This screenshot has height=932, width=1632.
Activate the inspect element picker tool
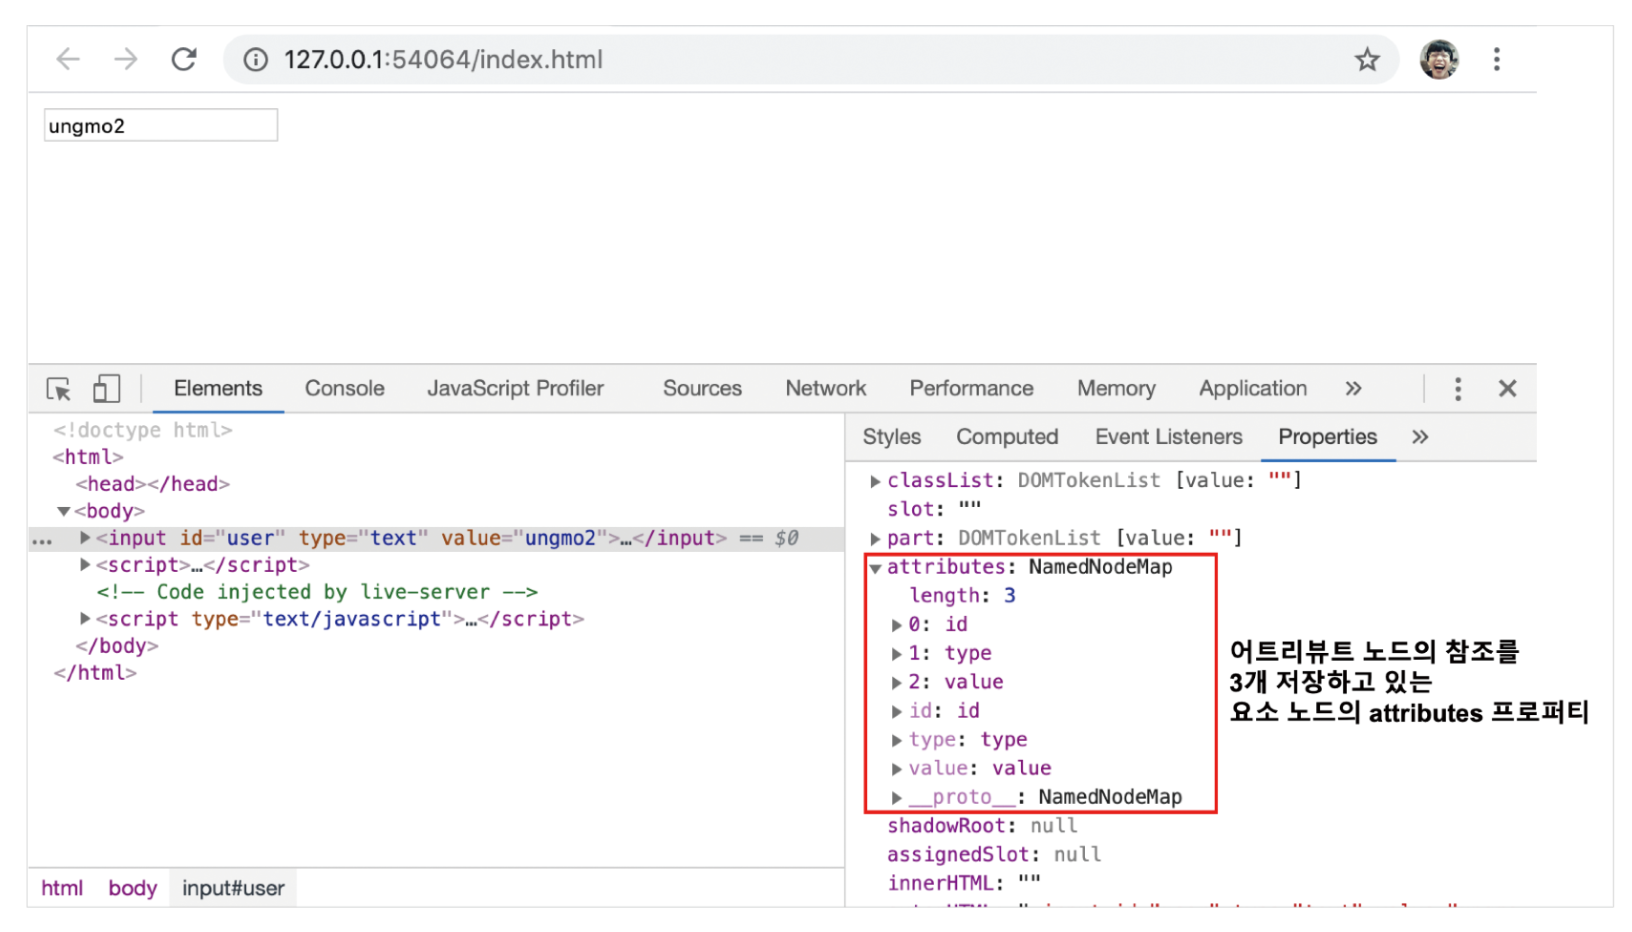coord(59,389)
